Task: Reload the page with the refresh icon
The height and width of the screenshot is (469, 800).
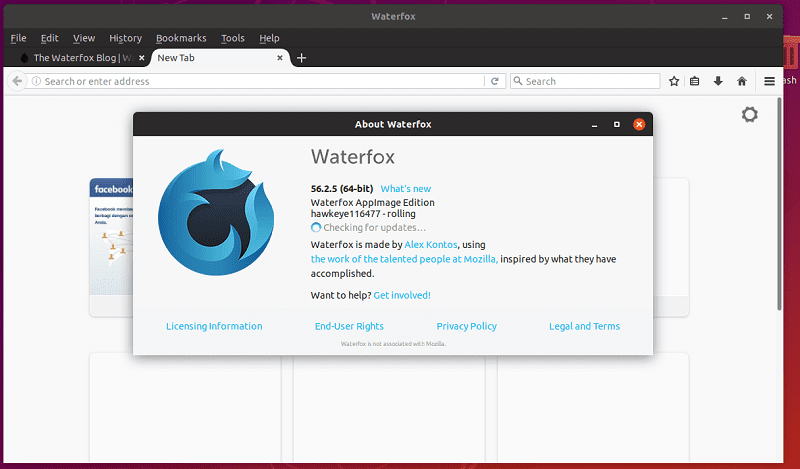Action: 494,81
